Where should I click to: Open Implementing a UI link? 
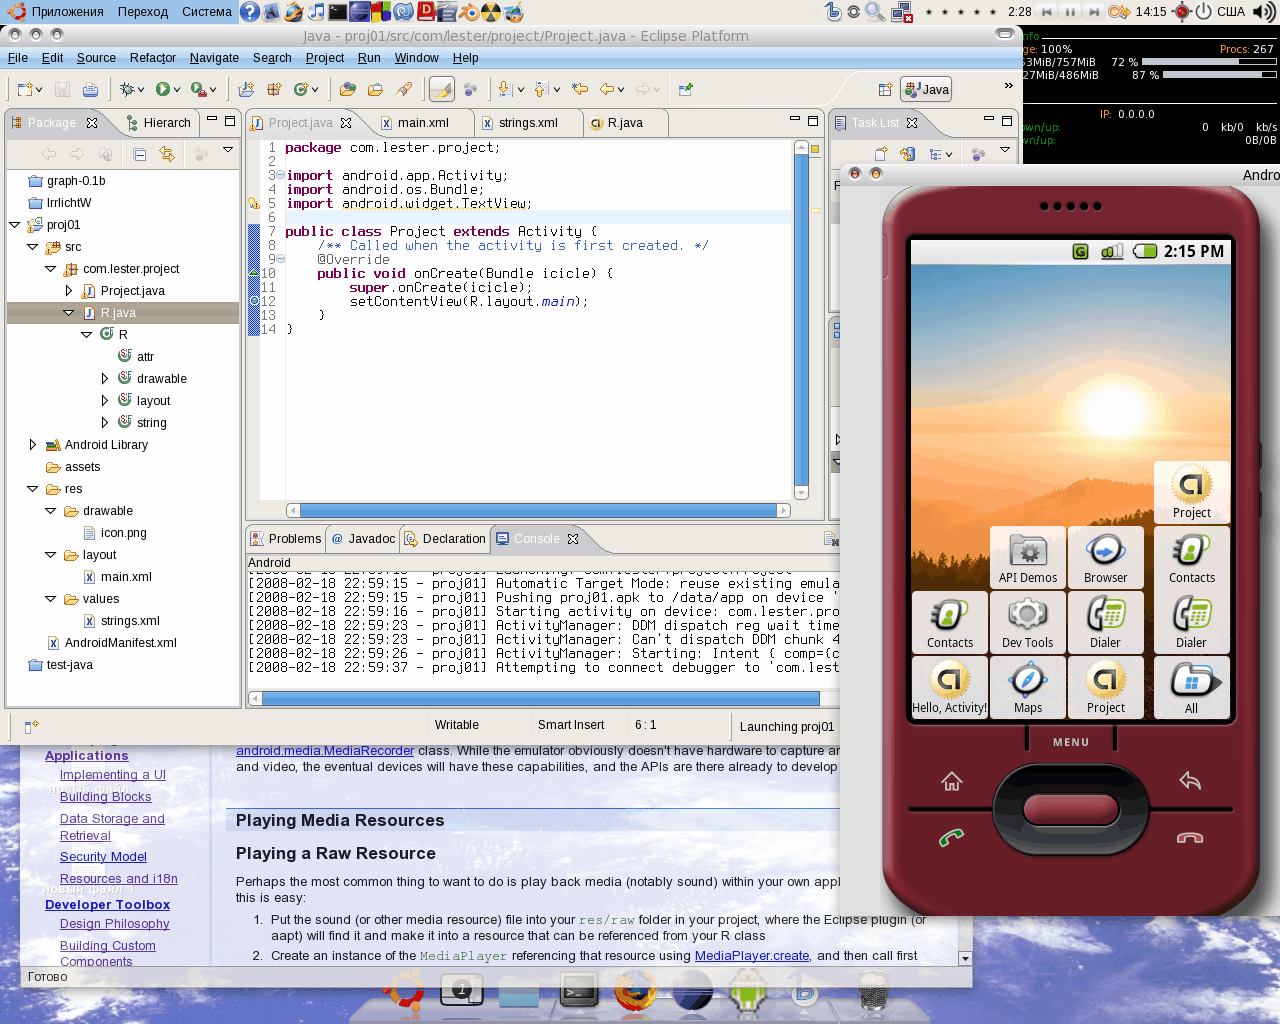tap(113, 775)
